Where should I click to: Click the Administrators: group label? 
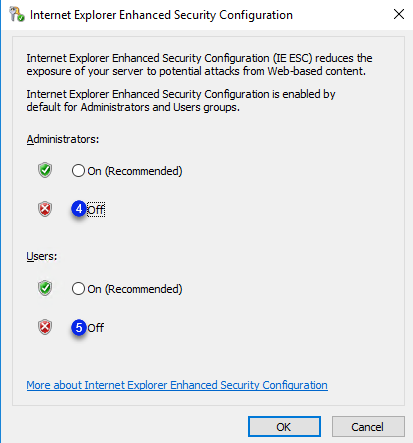[x=63, y=139]
